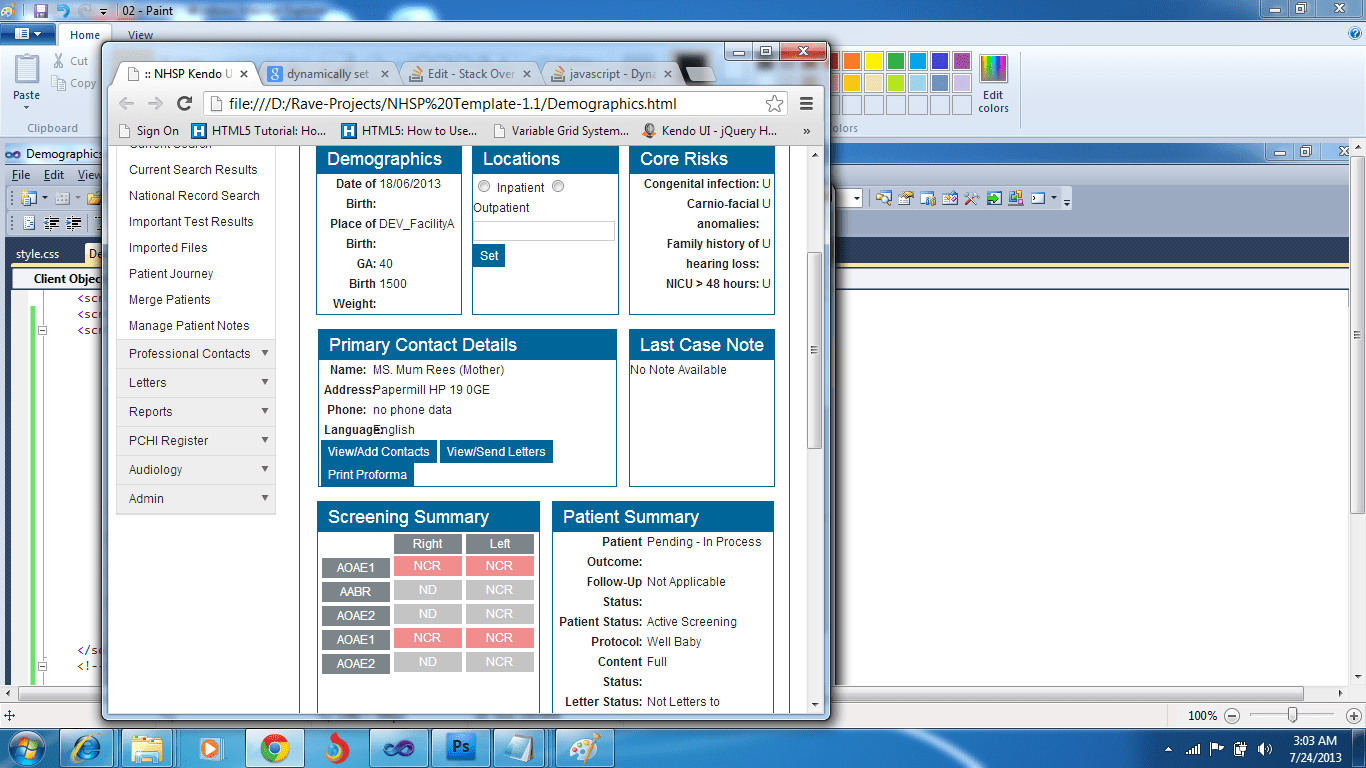Pick the green color swatch in Paint
The height and width of the screenshot is (768, 1366).
click(895, 61)
